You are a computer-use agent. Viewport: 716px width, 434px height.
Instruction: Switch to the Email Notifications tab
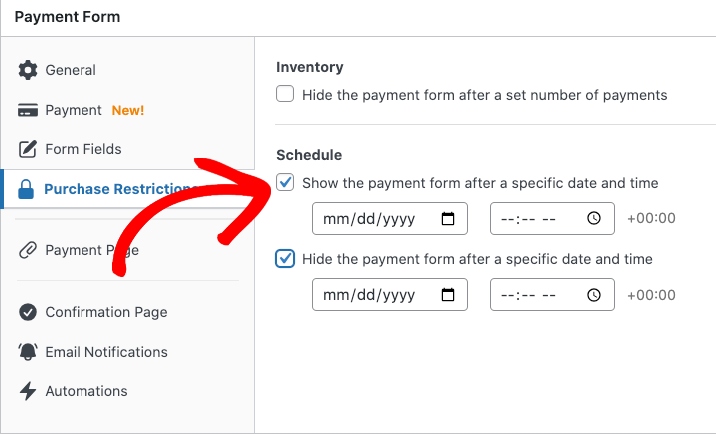[106, 352]
